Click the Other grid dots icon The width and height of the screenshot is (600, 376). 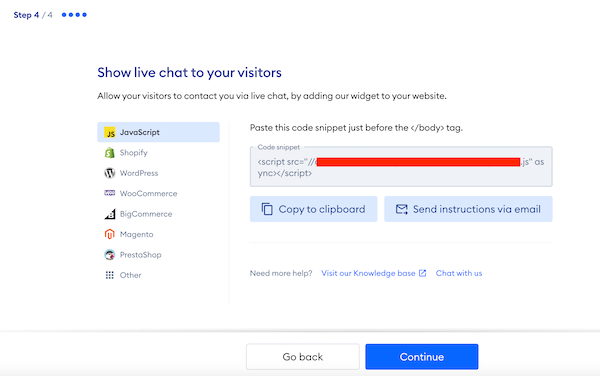(x=109, y=275)
